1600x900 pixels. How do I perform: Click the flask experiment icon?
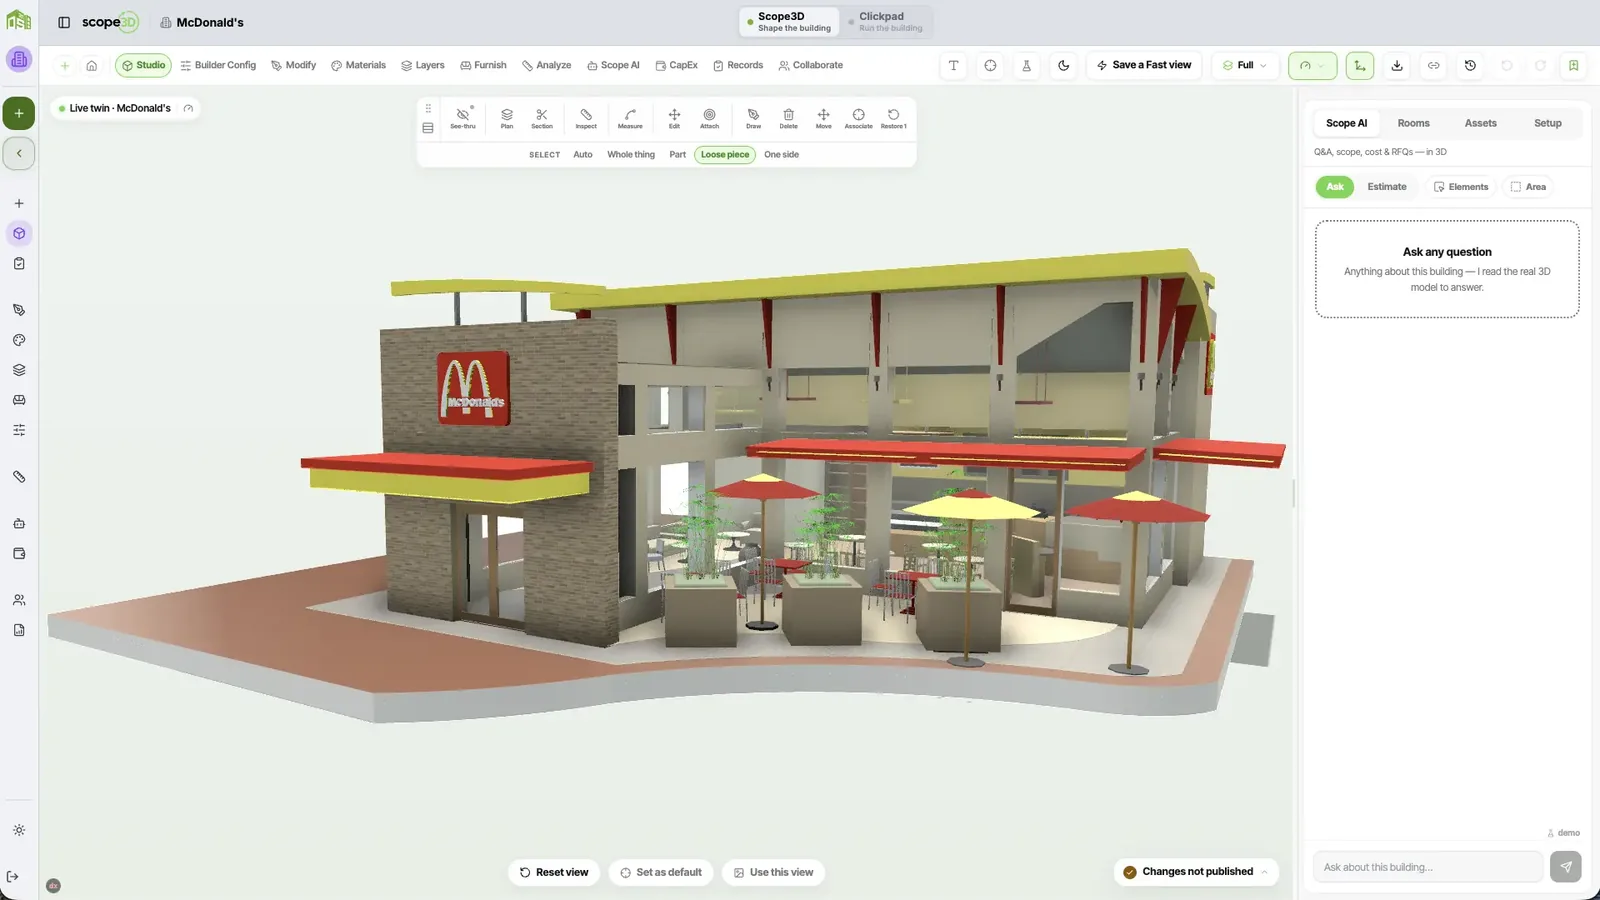click(1026, 65)
